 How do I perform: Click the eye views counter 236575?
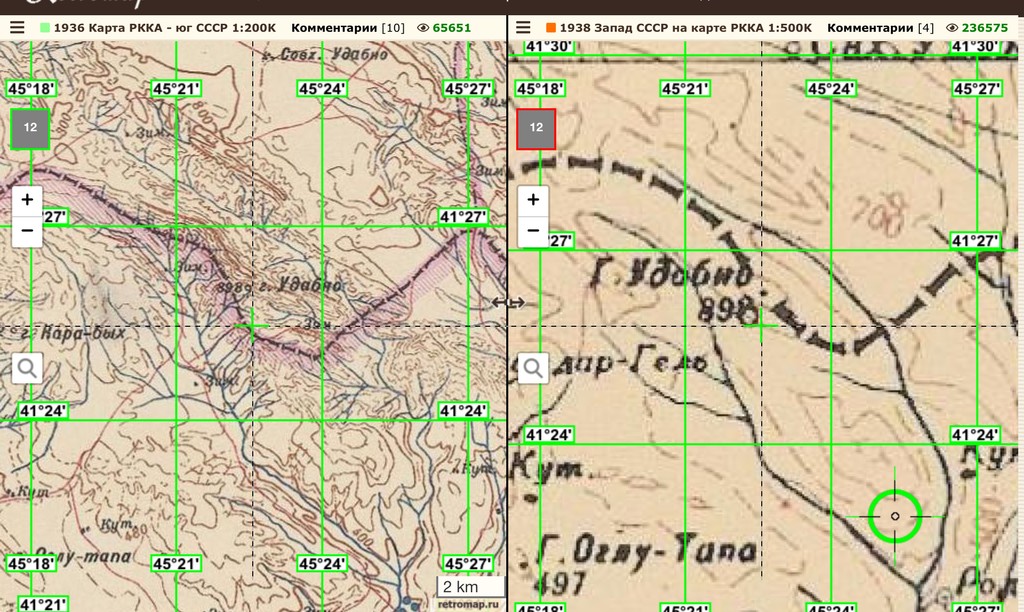[970, 28]
